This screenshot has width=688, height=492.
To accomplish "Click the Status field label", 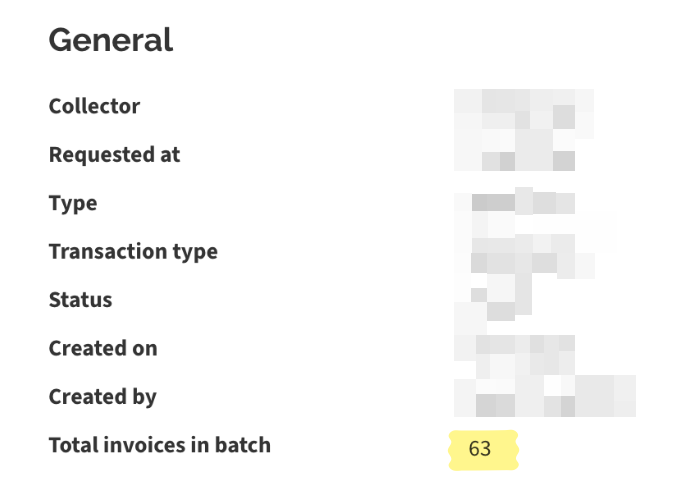I will [80, 300].
